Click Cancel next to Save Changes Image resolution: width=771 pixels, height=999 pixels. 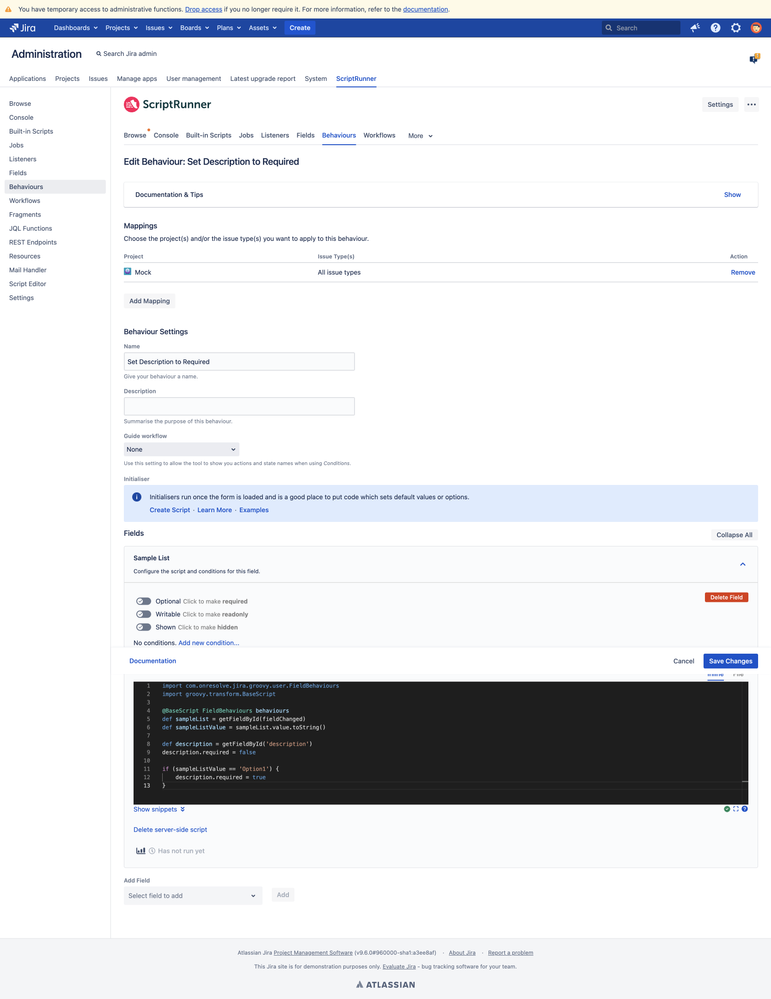pyautogui.click(x=684, y=661)
